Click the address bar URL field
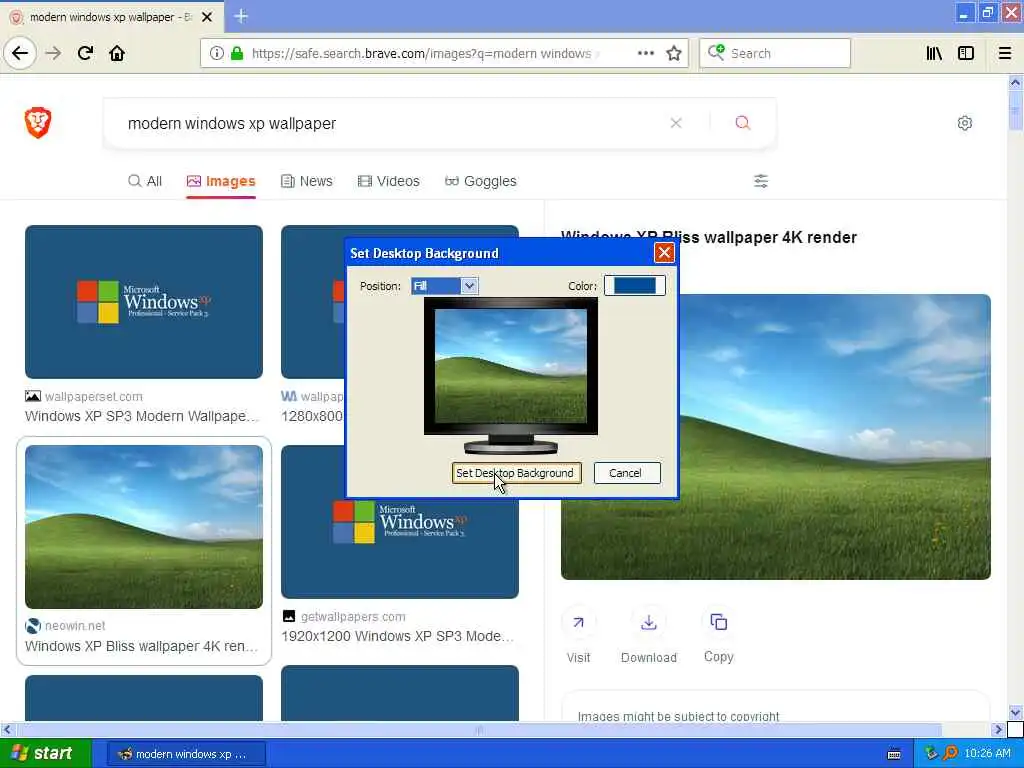 click(421, 53)
